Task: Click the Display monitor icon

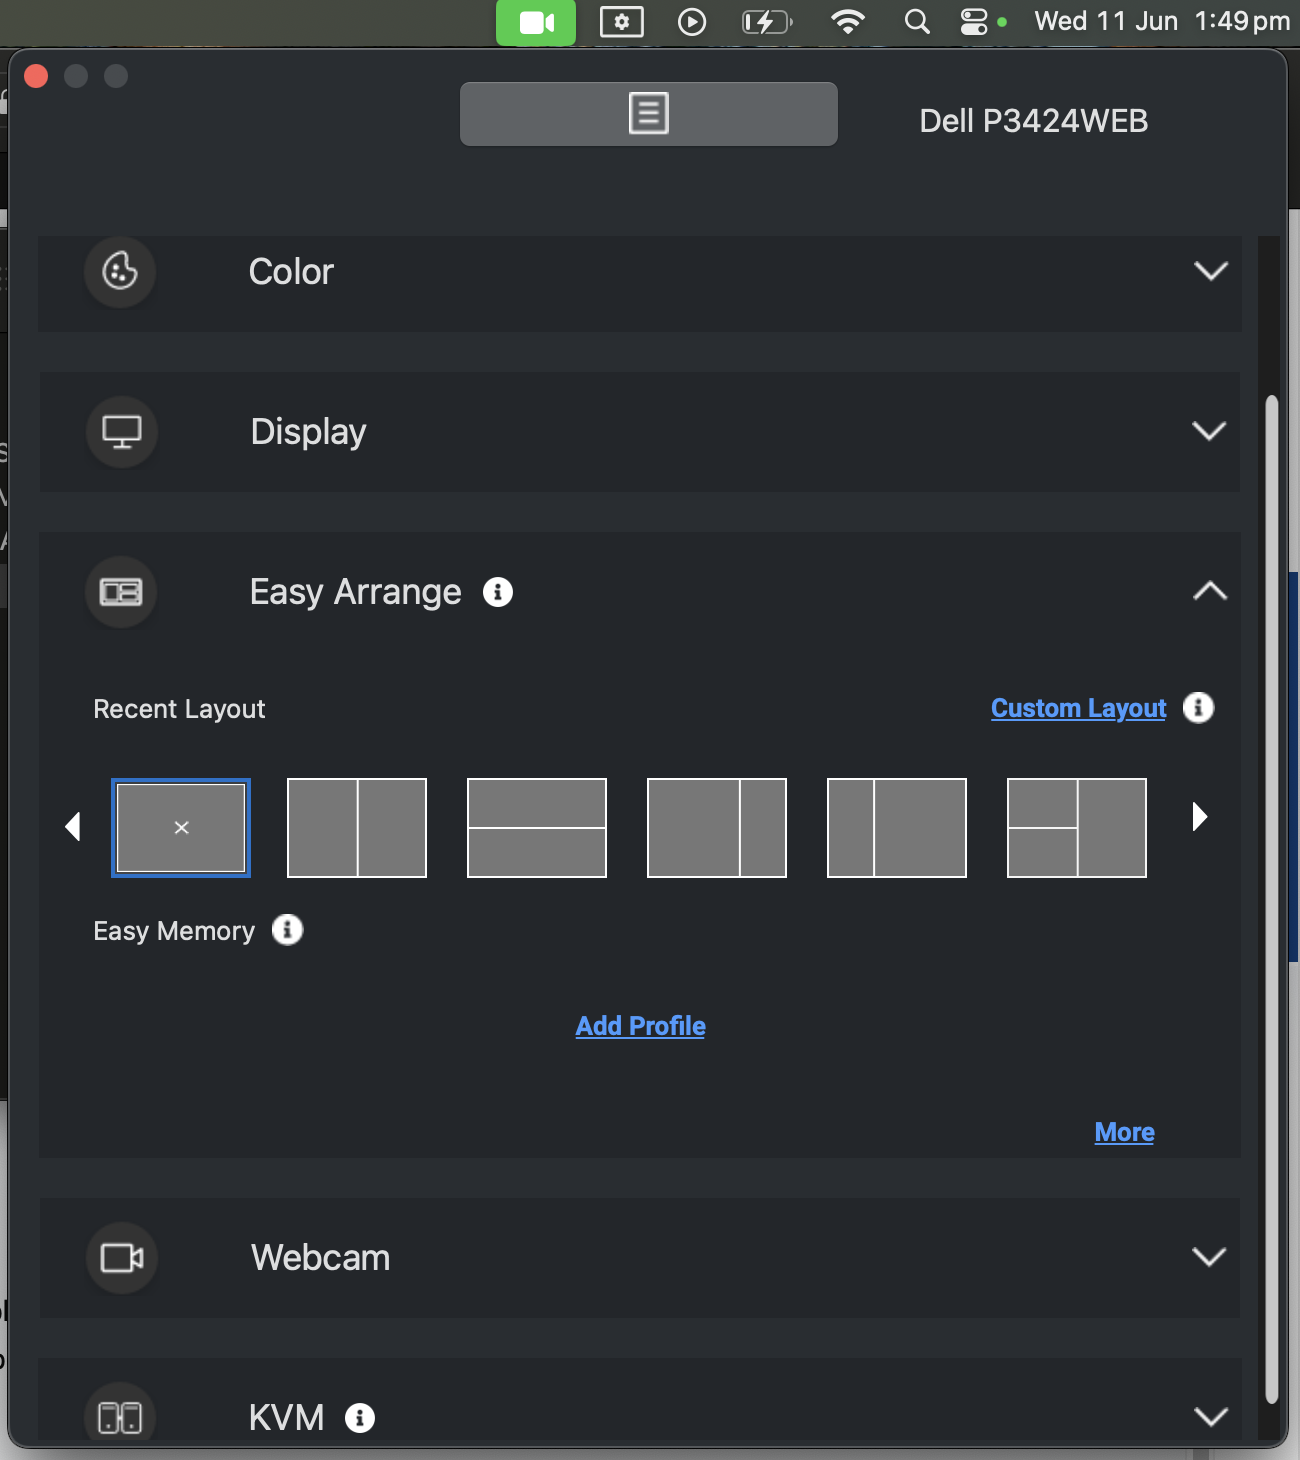Action: (x=122, y=432)
